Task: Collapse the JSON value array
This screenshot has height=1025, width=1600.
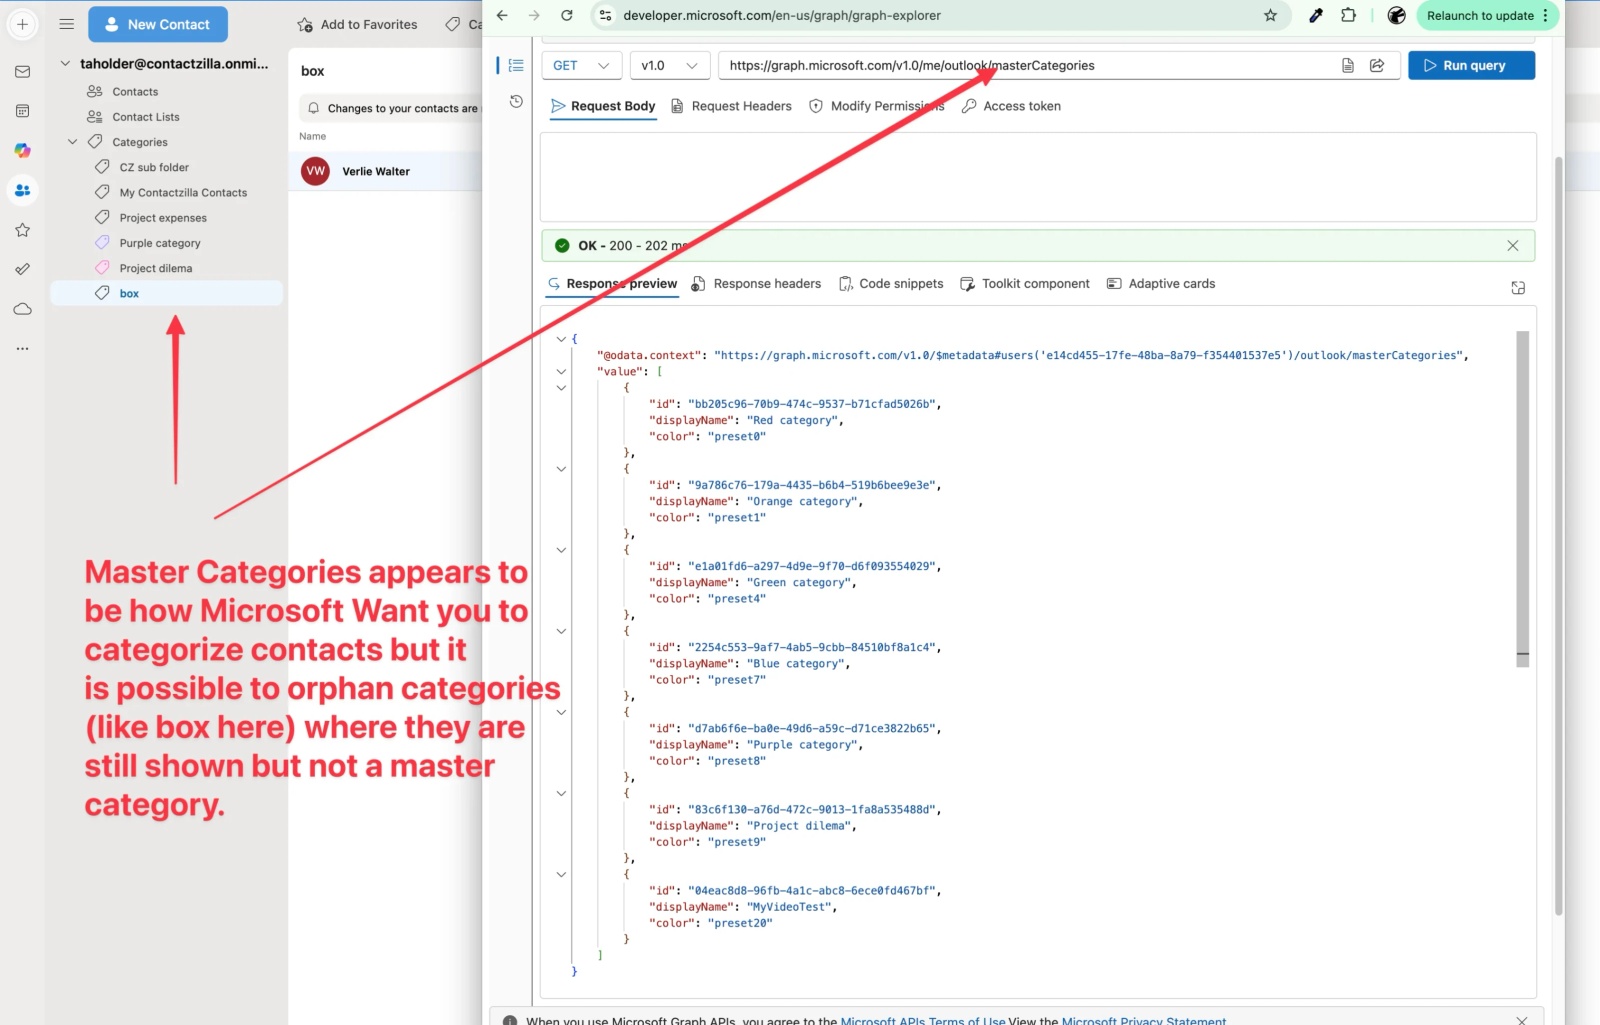Action: 561,371
